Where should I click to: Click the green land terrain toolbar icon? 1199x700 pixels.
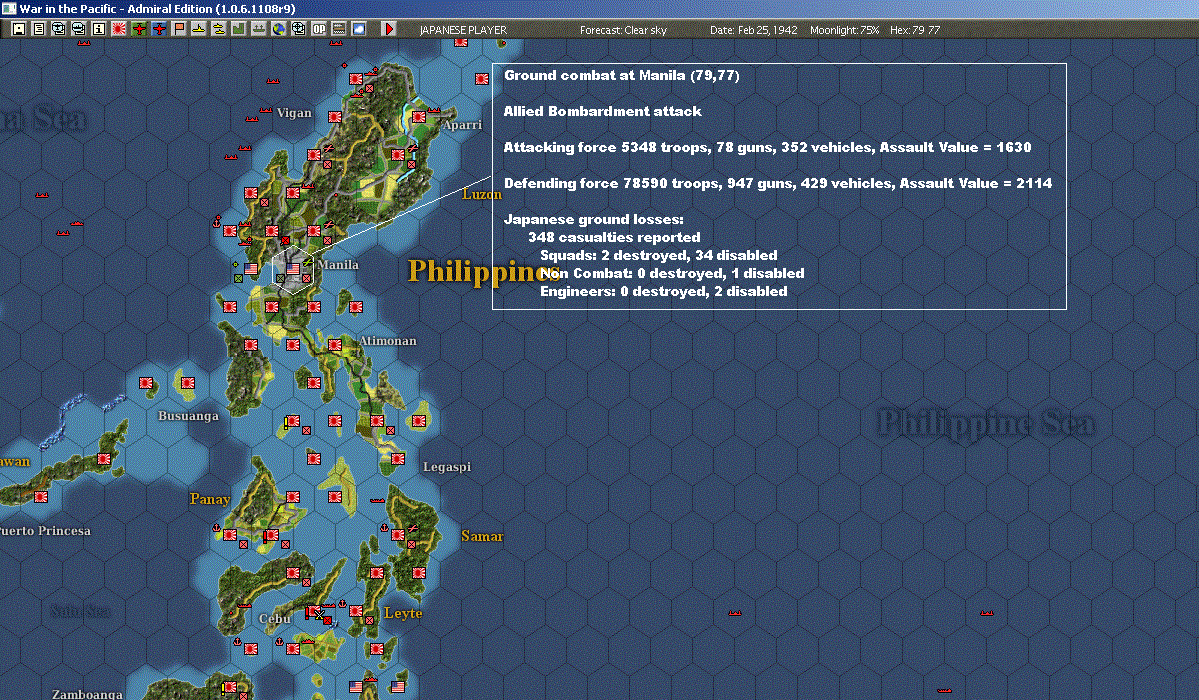239,28
